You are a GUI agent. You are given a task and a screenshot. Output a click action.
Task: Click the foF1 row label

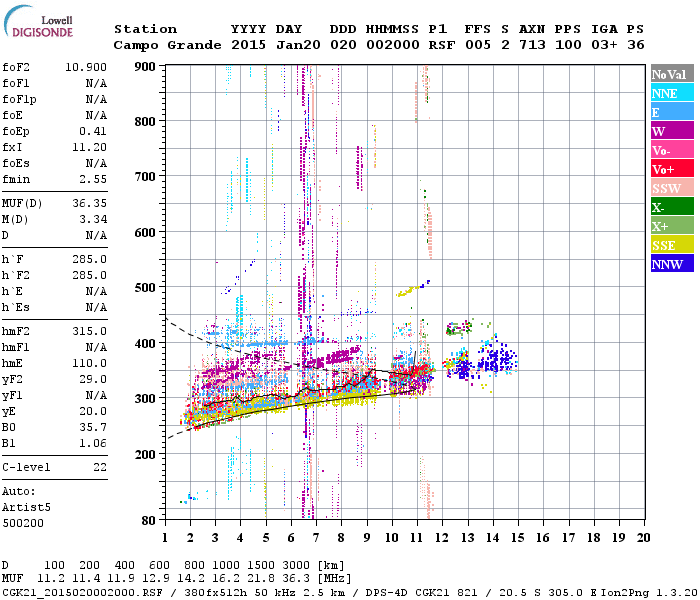16,83
